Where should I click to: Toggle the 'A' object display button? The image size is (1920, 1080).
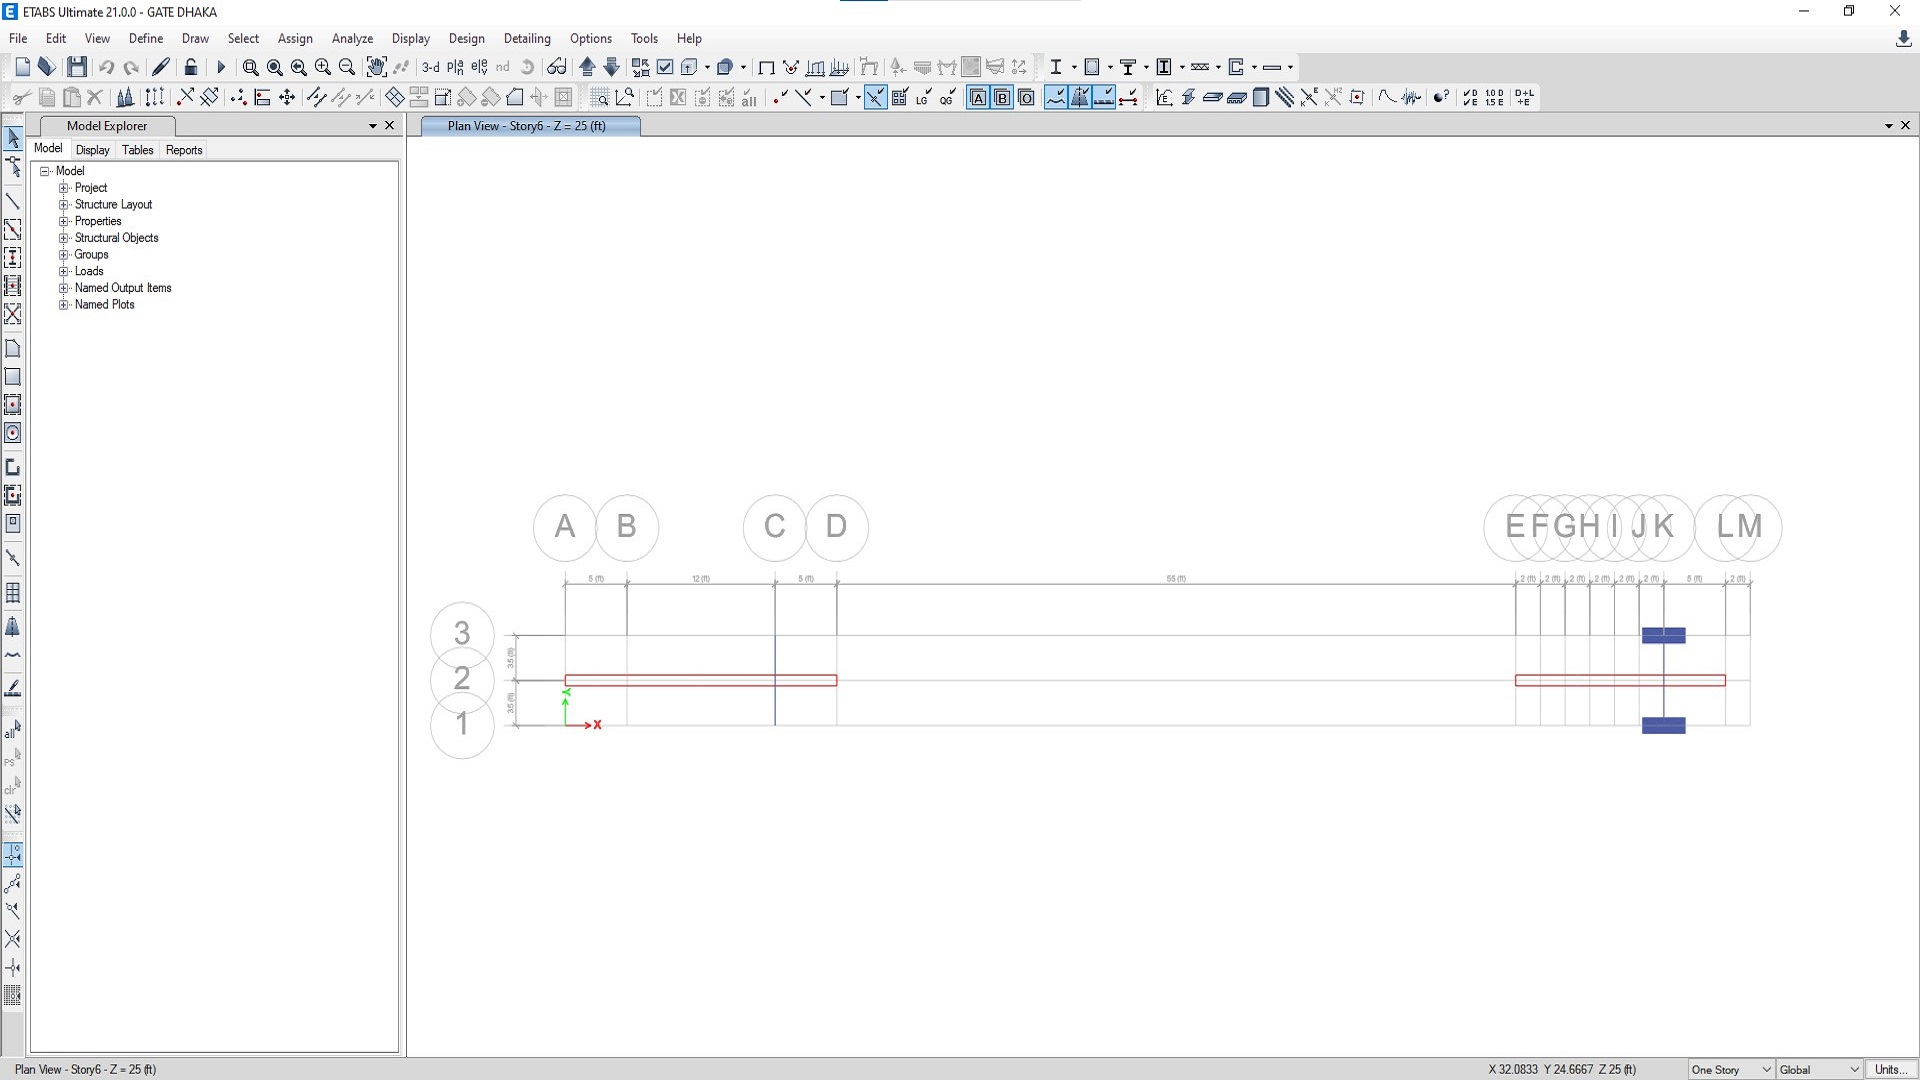(x=977, y=97)
